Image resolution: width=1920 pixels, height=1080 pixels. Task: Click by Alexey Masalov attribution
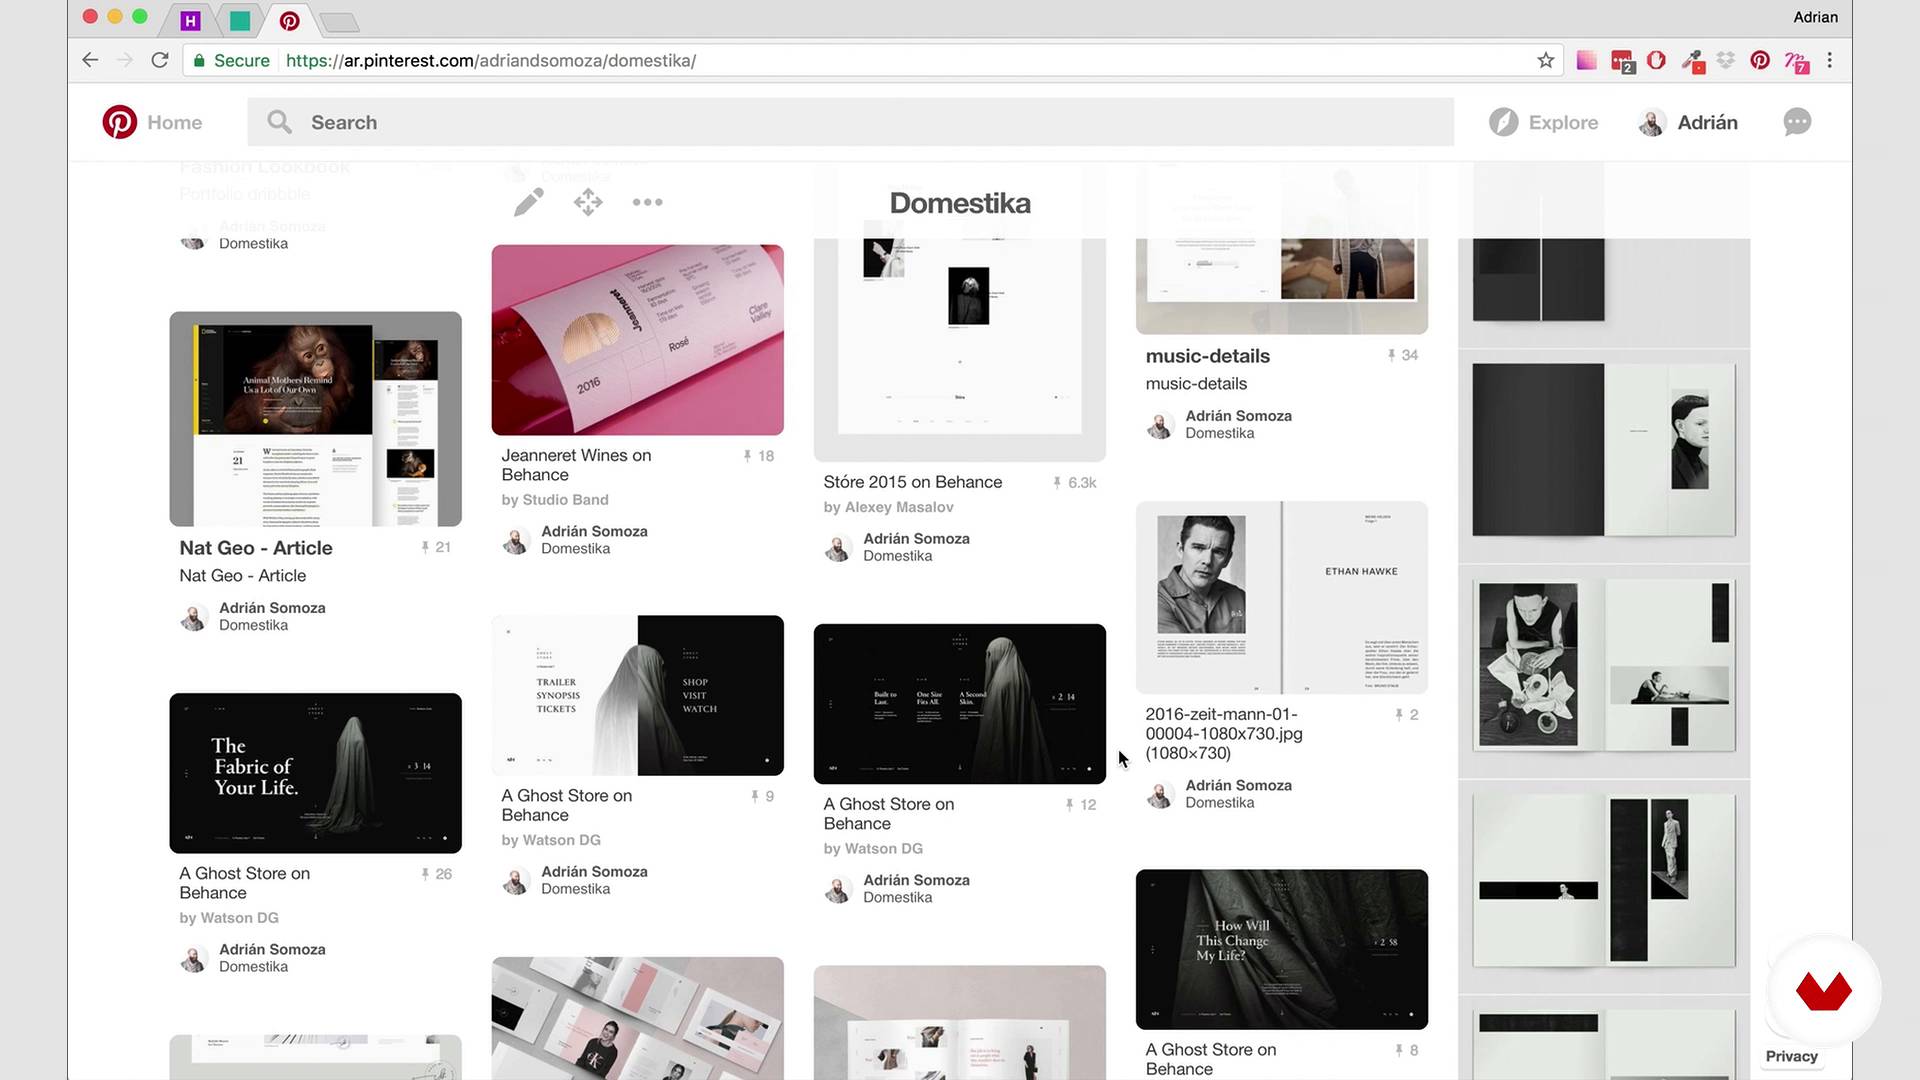tap(888, 507)
